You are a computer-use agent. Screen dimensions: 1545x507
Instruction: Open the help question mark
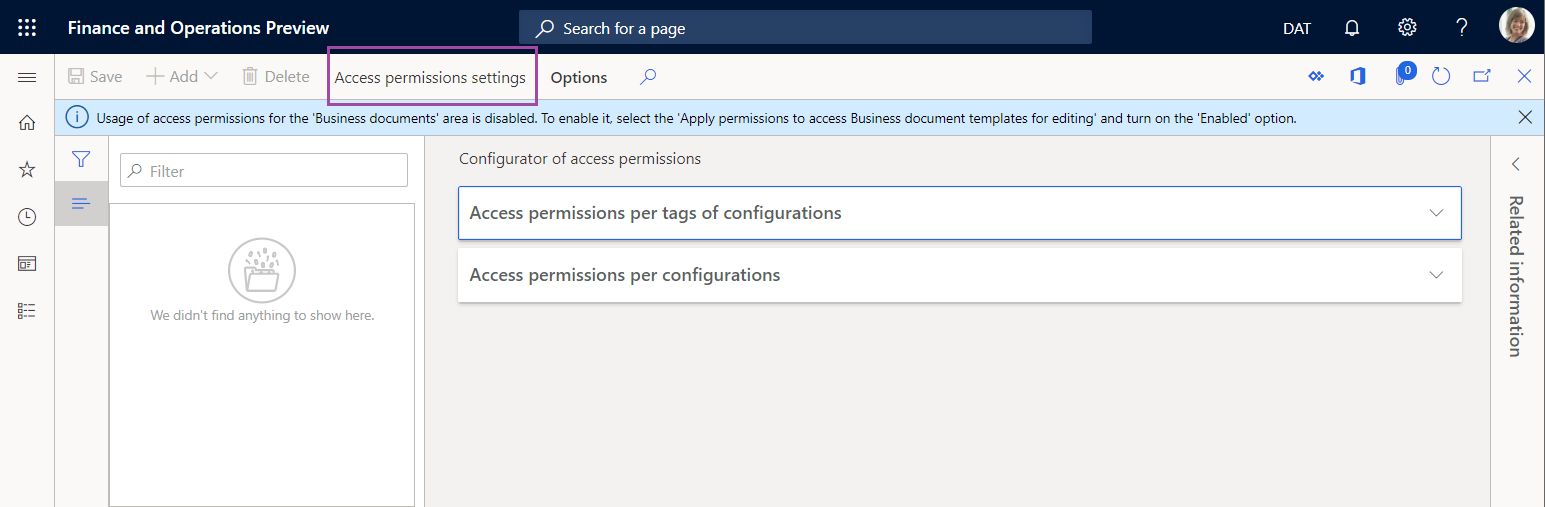(1462, 28)
